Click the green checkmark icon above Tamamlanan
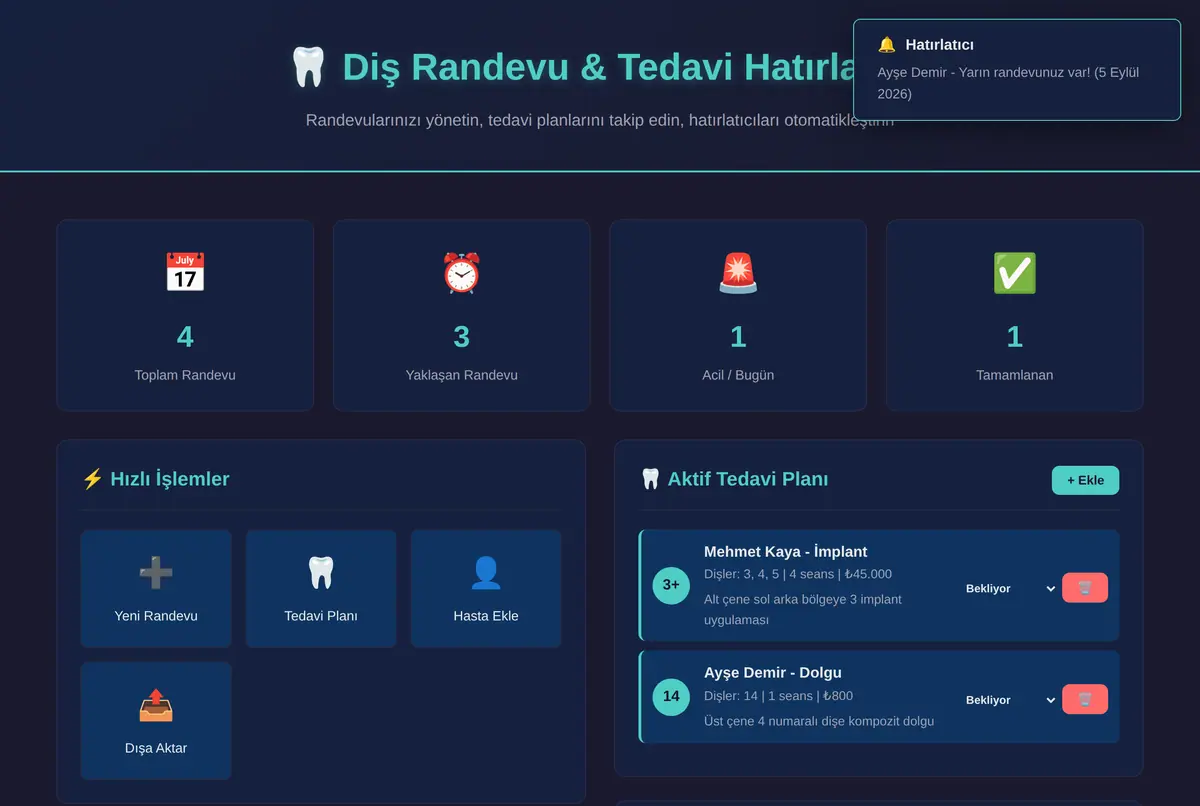Image resolution: width=1200 pixels, height=806 pixels. (1014, 272)
